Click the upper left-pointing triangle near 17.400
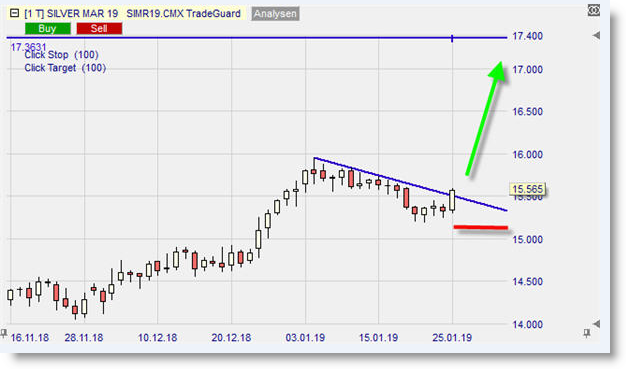The image size is (626, 369). pyautogui.click(x=596, y=36)
